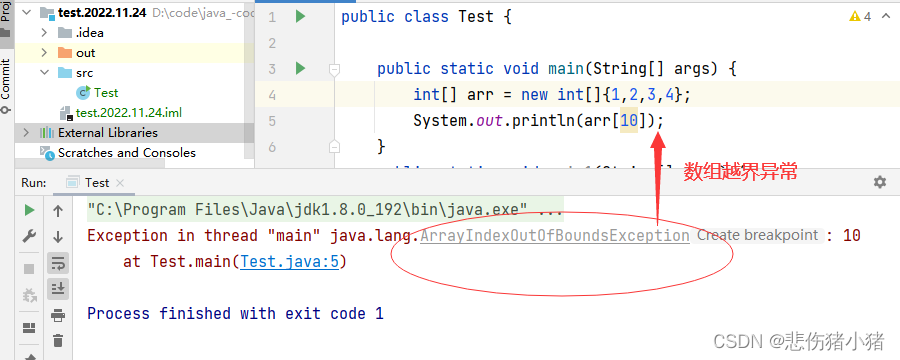The image size is (900, 360).
Task: Click ArrayIndexOutOfBoundsException link
Action: point(554,235)
